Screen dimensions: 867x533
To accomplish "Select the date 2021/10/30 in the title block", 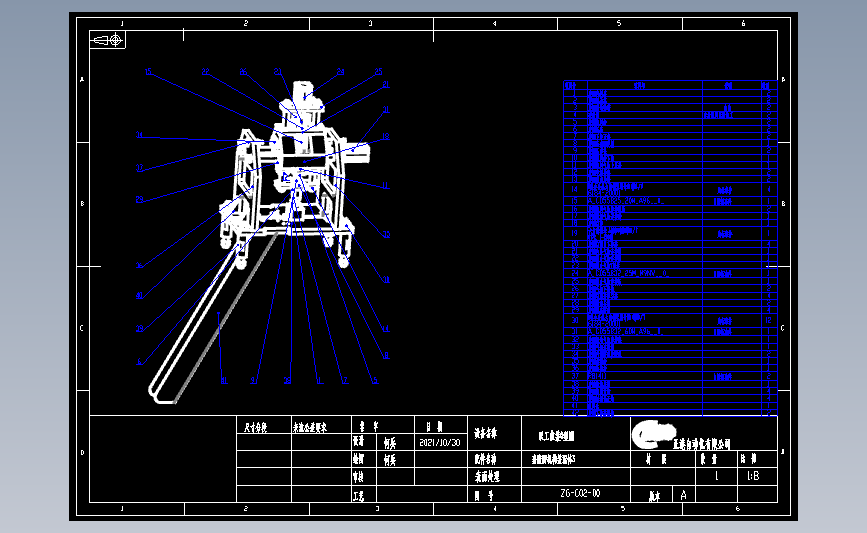I will tap(440, 442).
